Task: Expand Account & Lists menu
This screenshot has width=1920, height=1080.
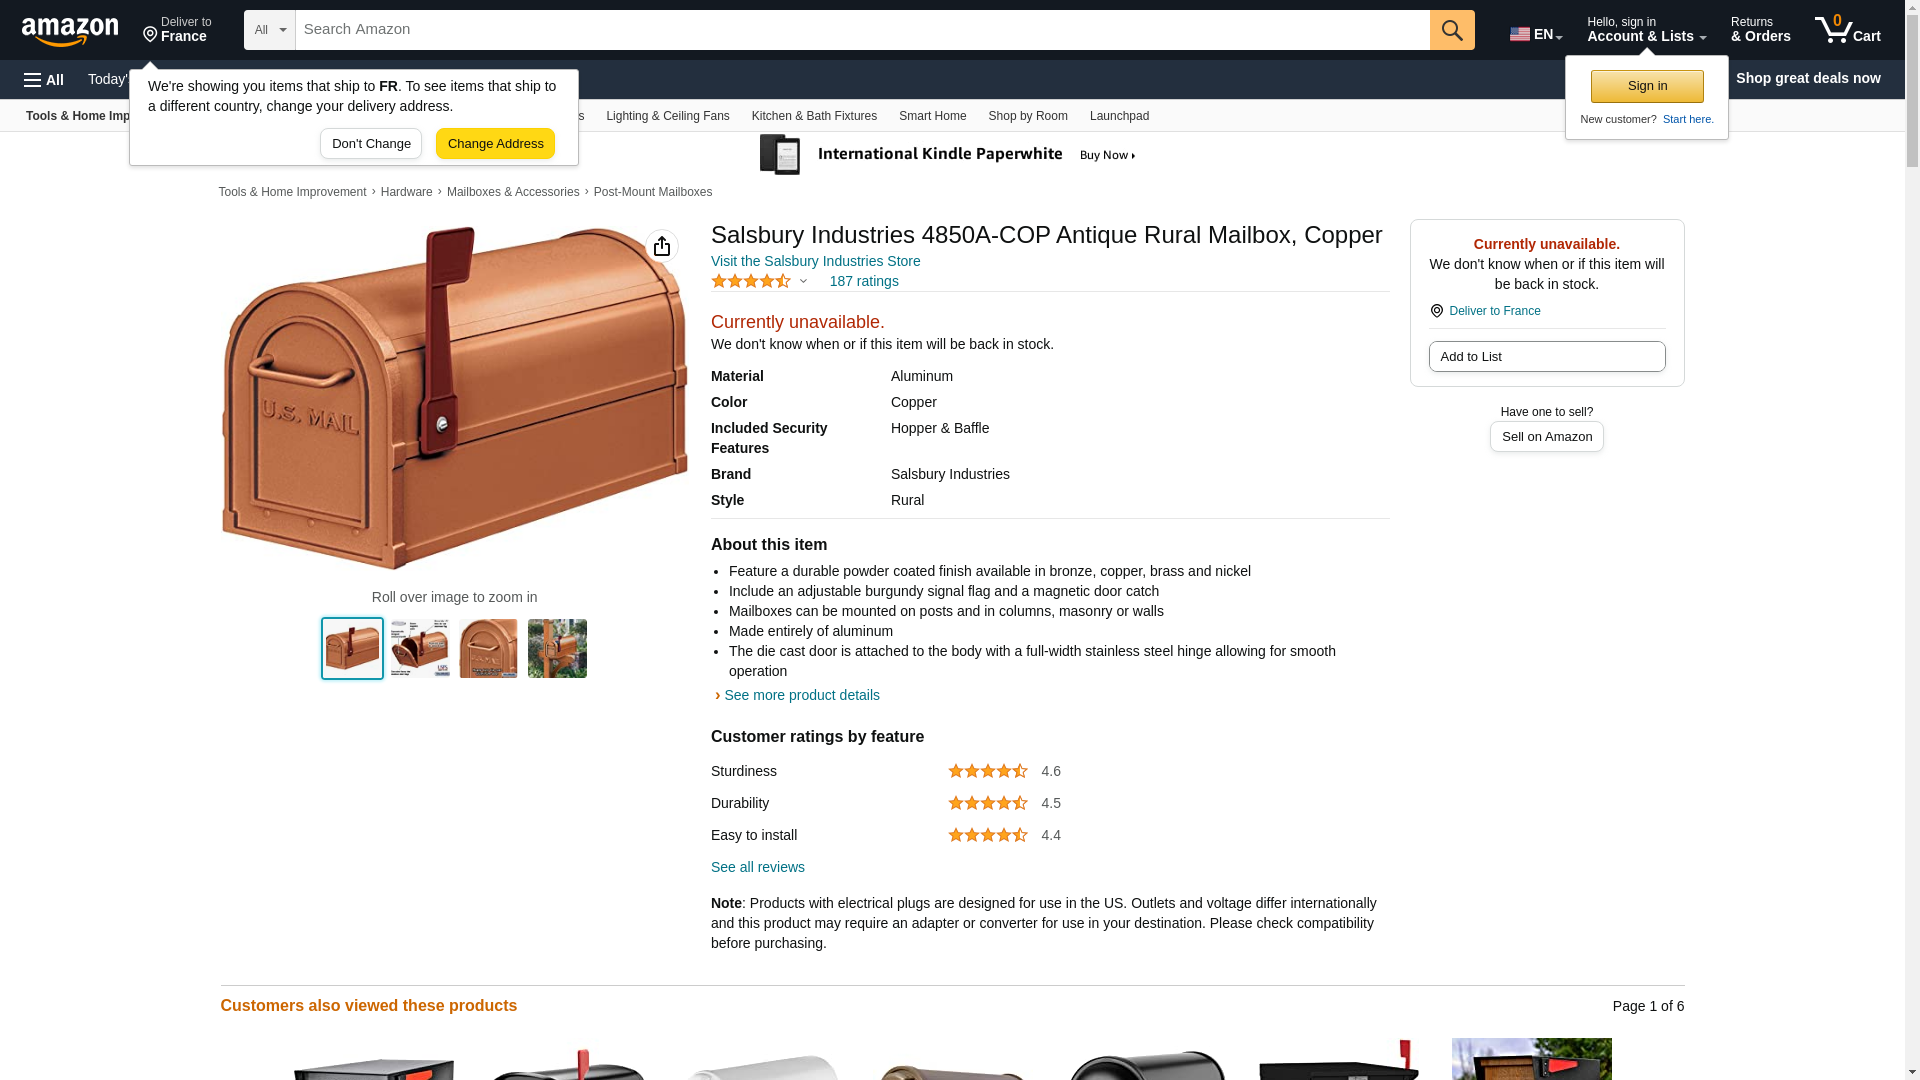Action: click(1646, 30)
